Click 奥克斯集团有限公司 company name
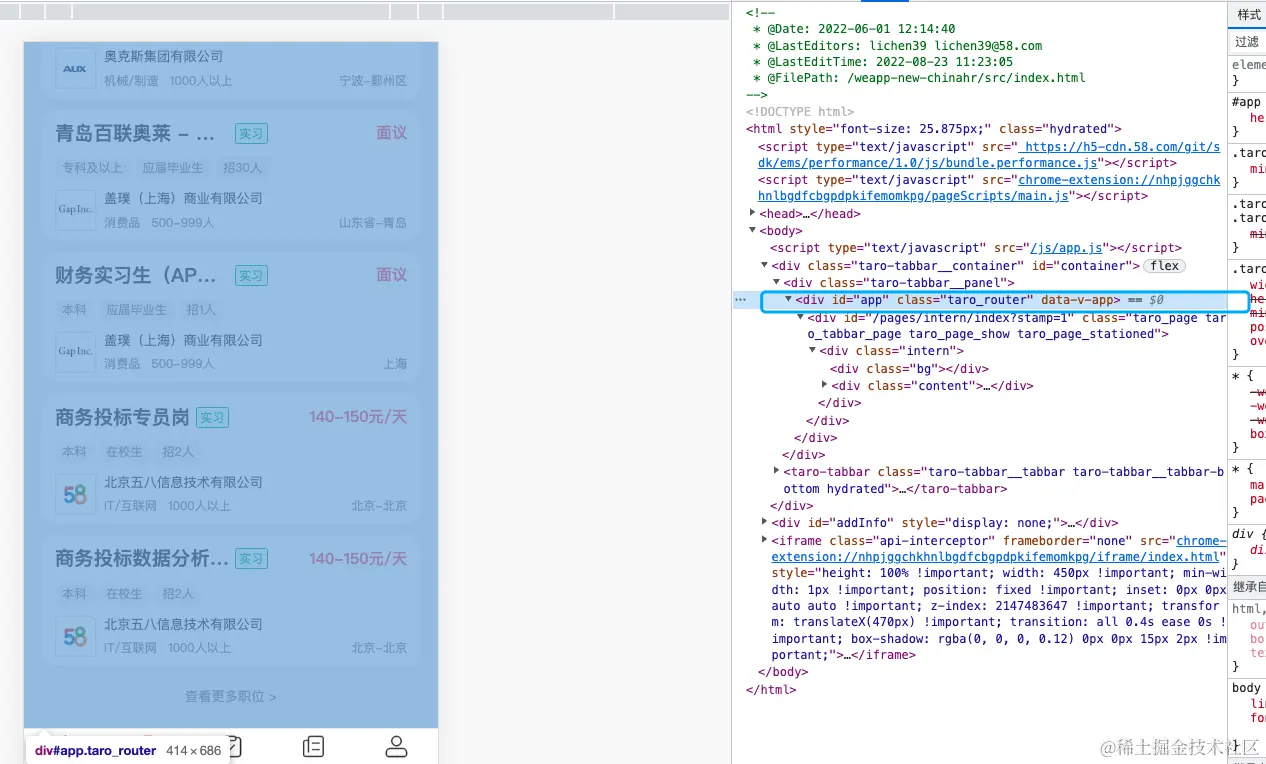The image size is (1266, 764). coord(164,57)
